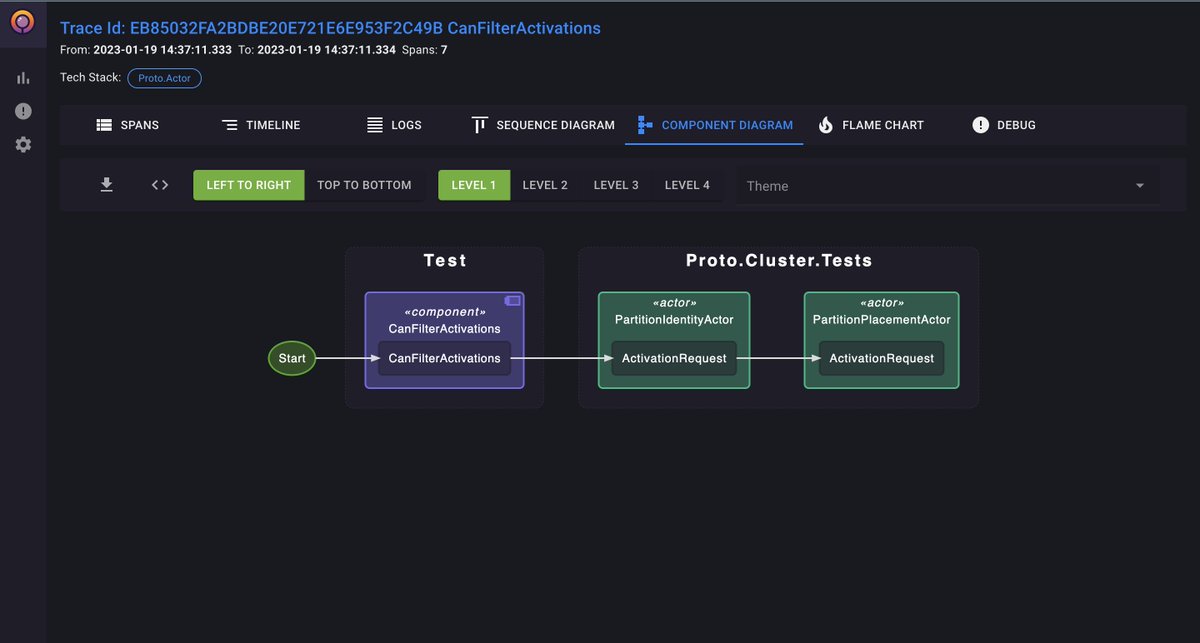Click the green Start node in the diagram

(291, 358)
